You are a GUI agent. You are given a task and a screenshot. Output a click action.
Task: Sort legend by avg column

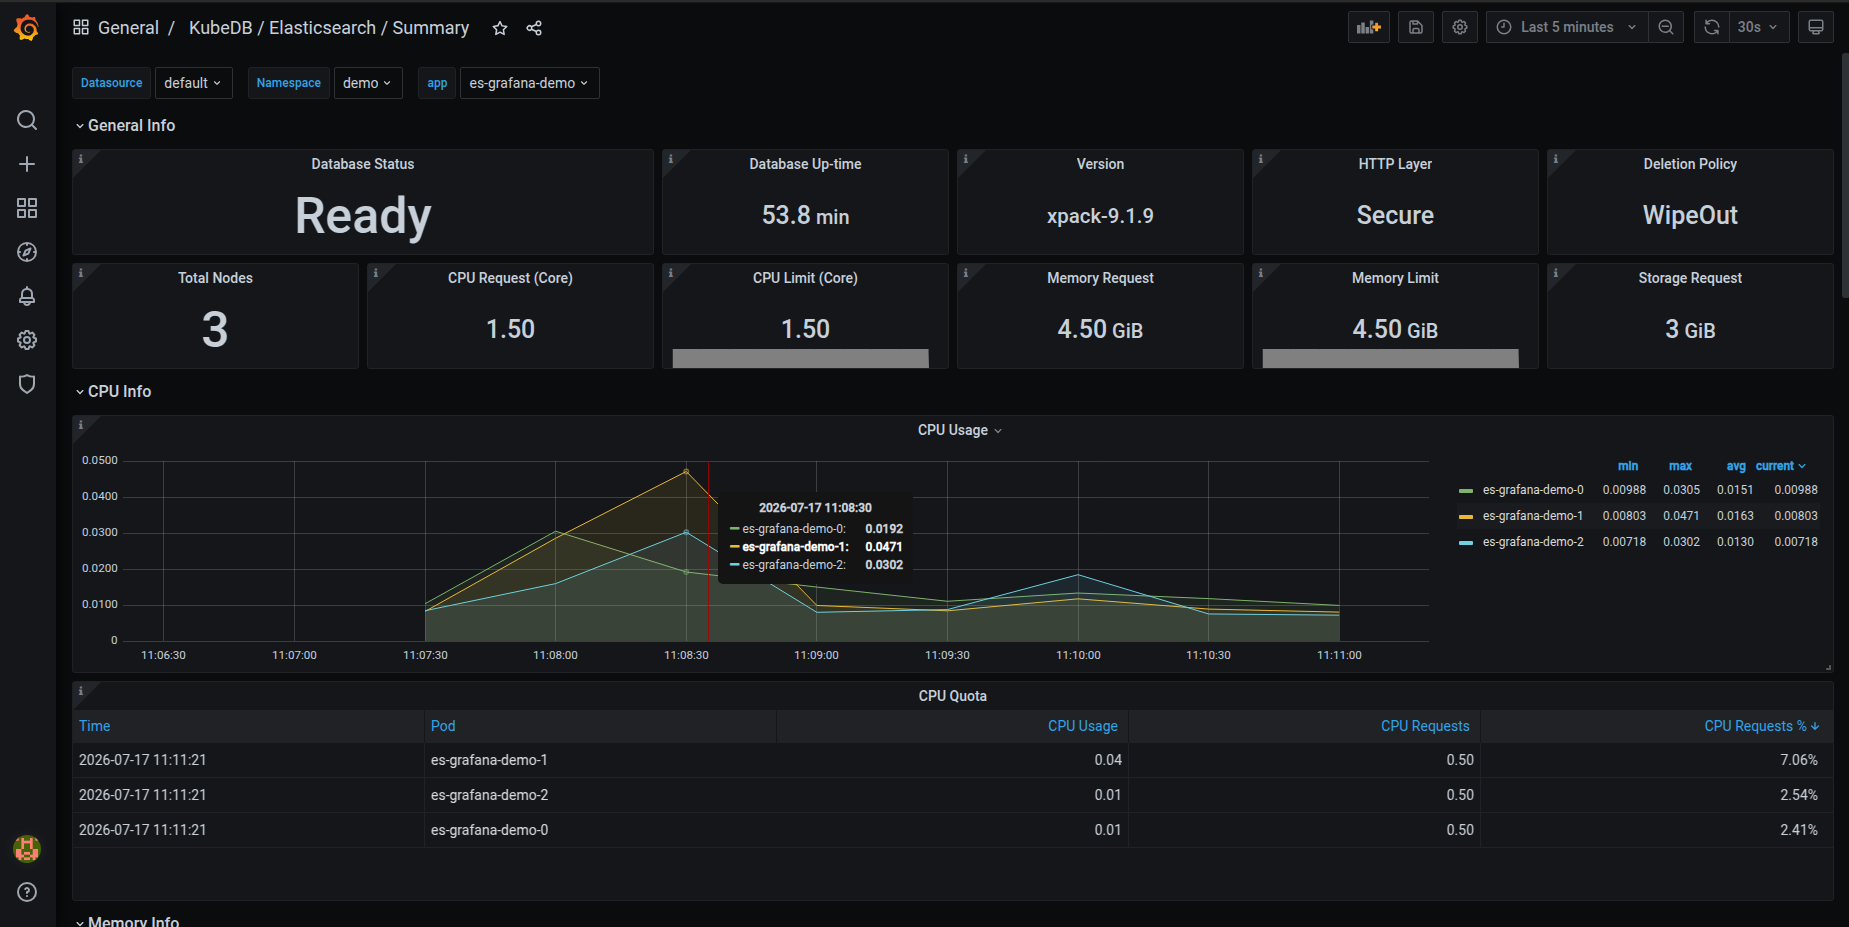tap(1736, 466)
